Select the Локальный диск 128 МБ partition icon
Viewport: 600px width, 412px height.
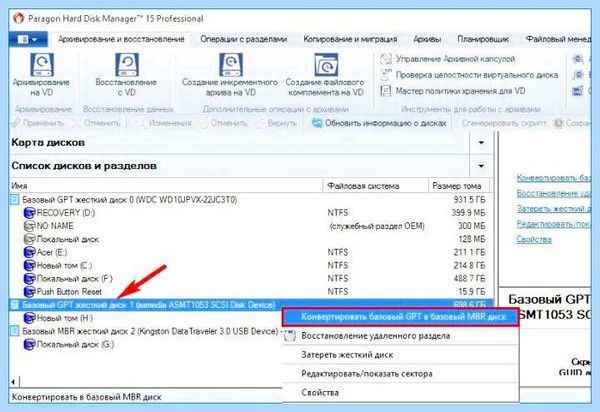29,239
